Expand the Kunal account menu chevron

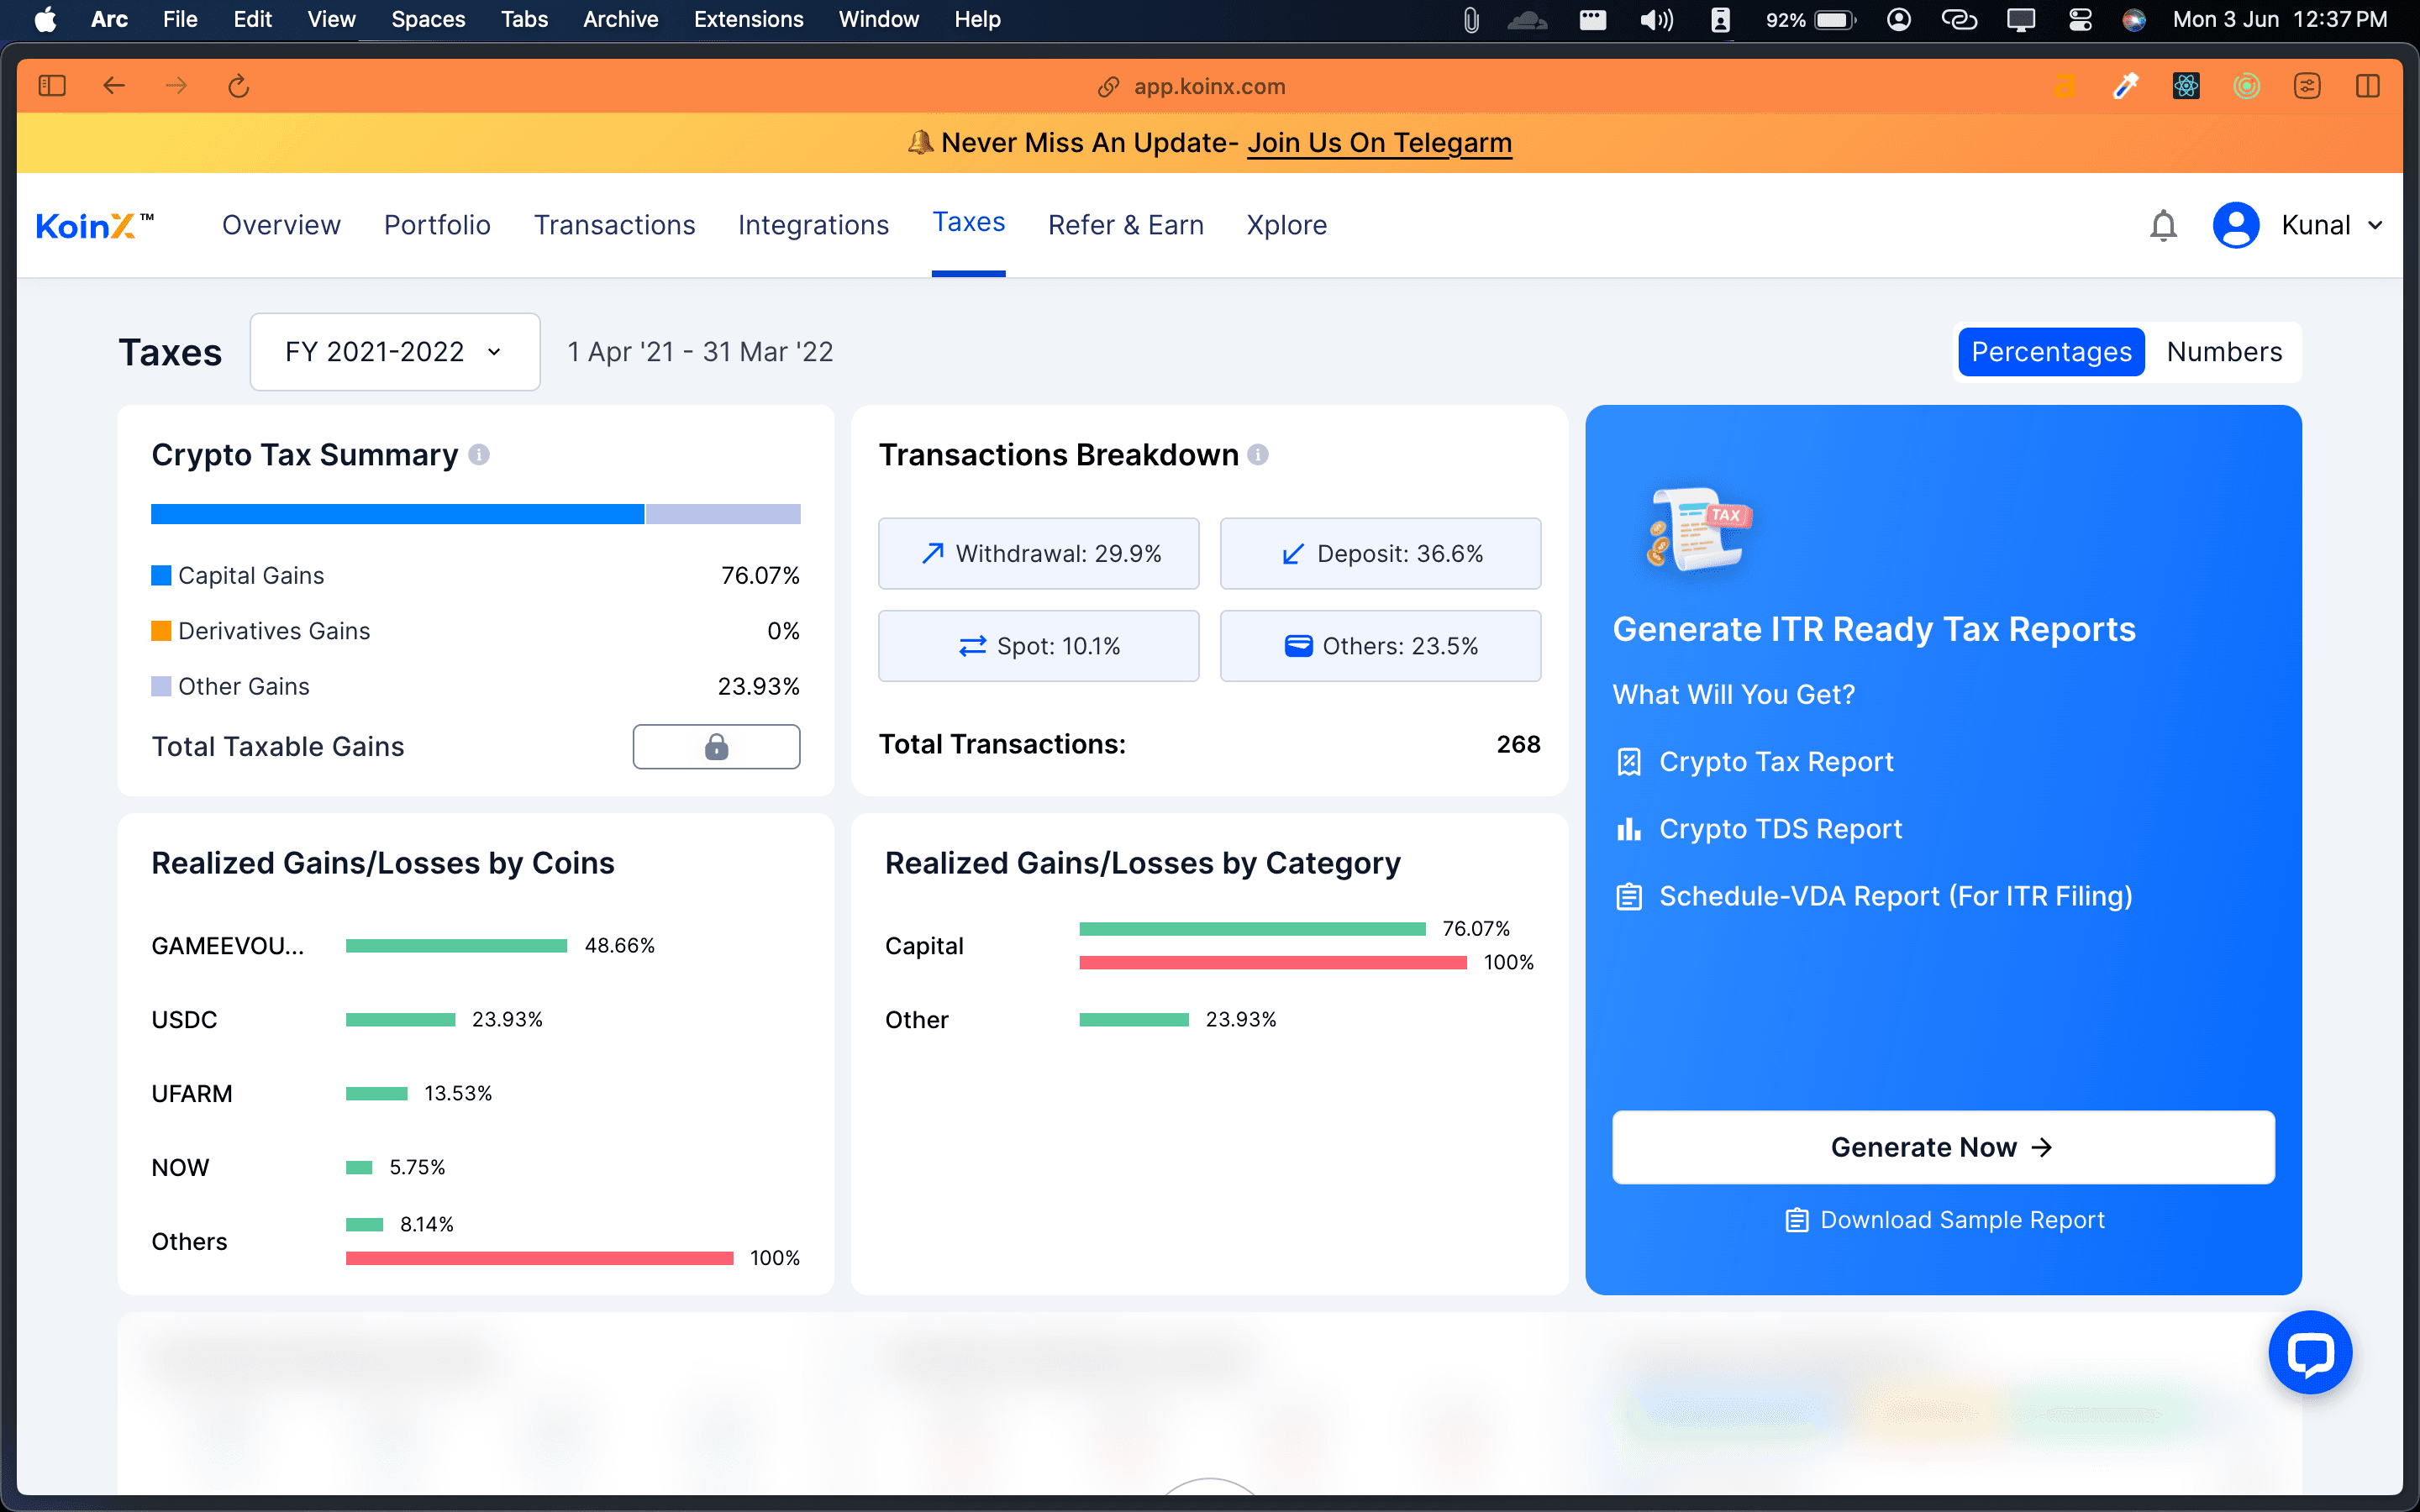pyautogui.click(x=2376, y=226)
